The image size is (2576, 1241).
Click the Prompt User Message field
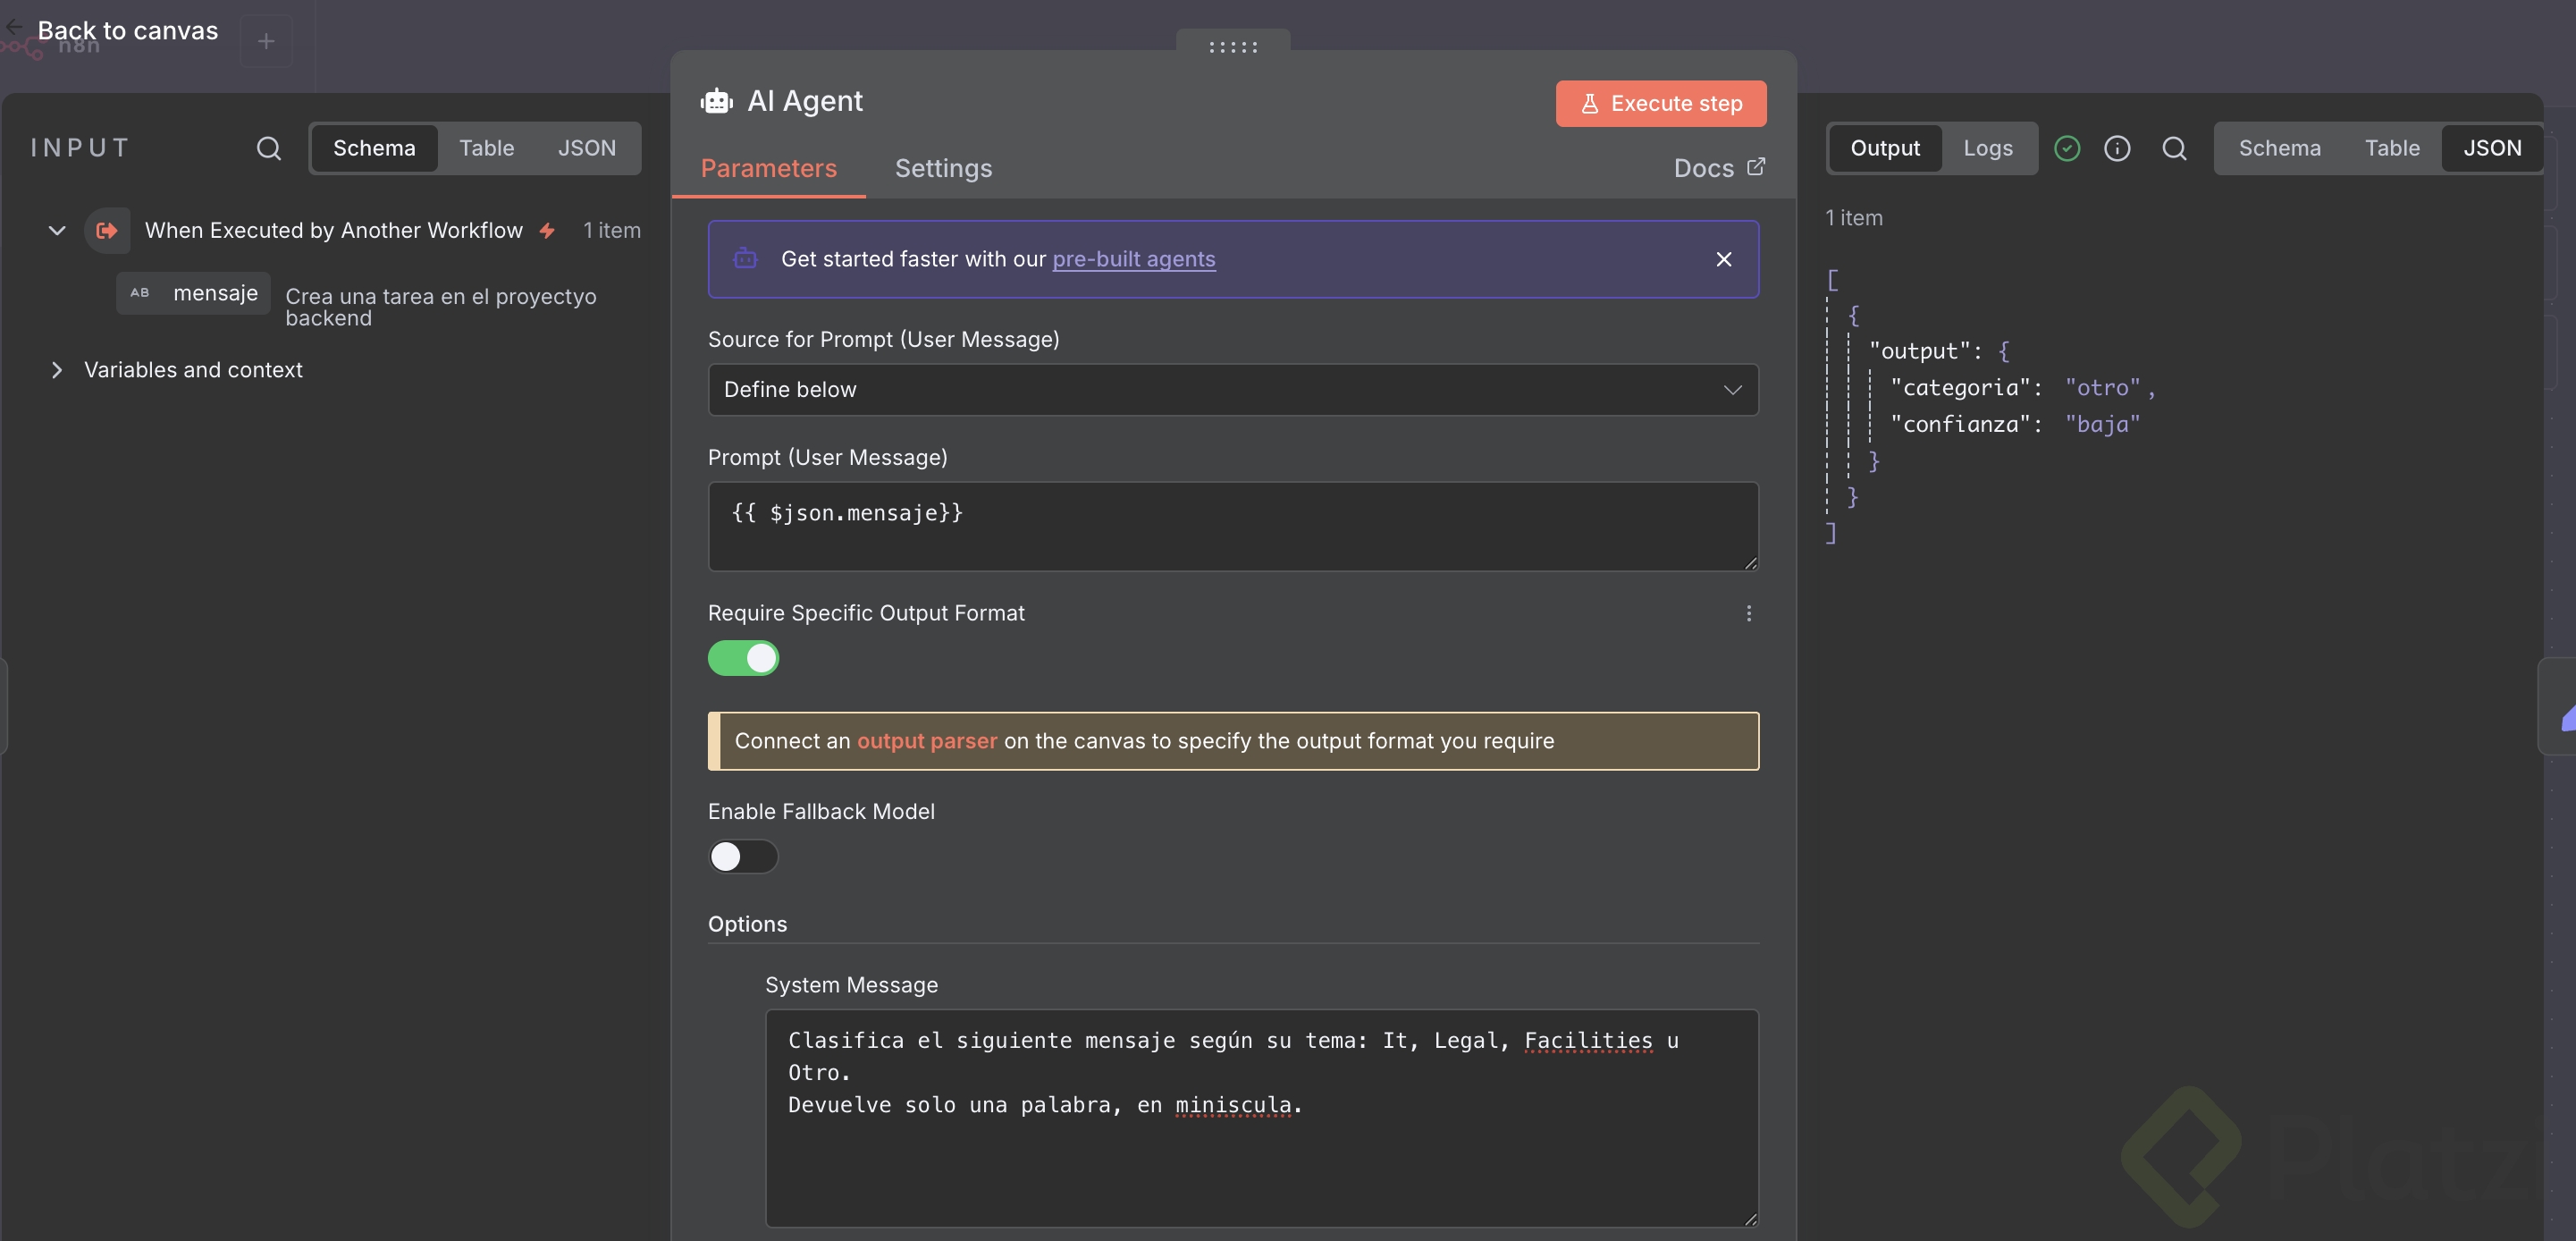point(1232,526)
